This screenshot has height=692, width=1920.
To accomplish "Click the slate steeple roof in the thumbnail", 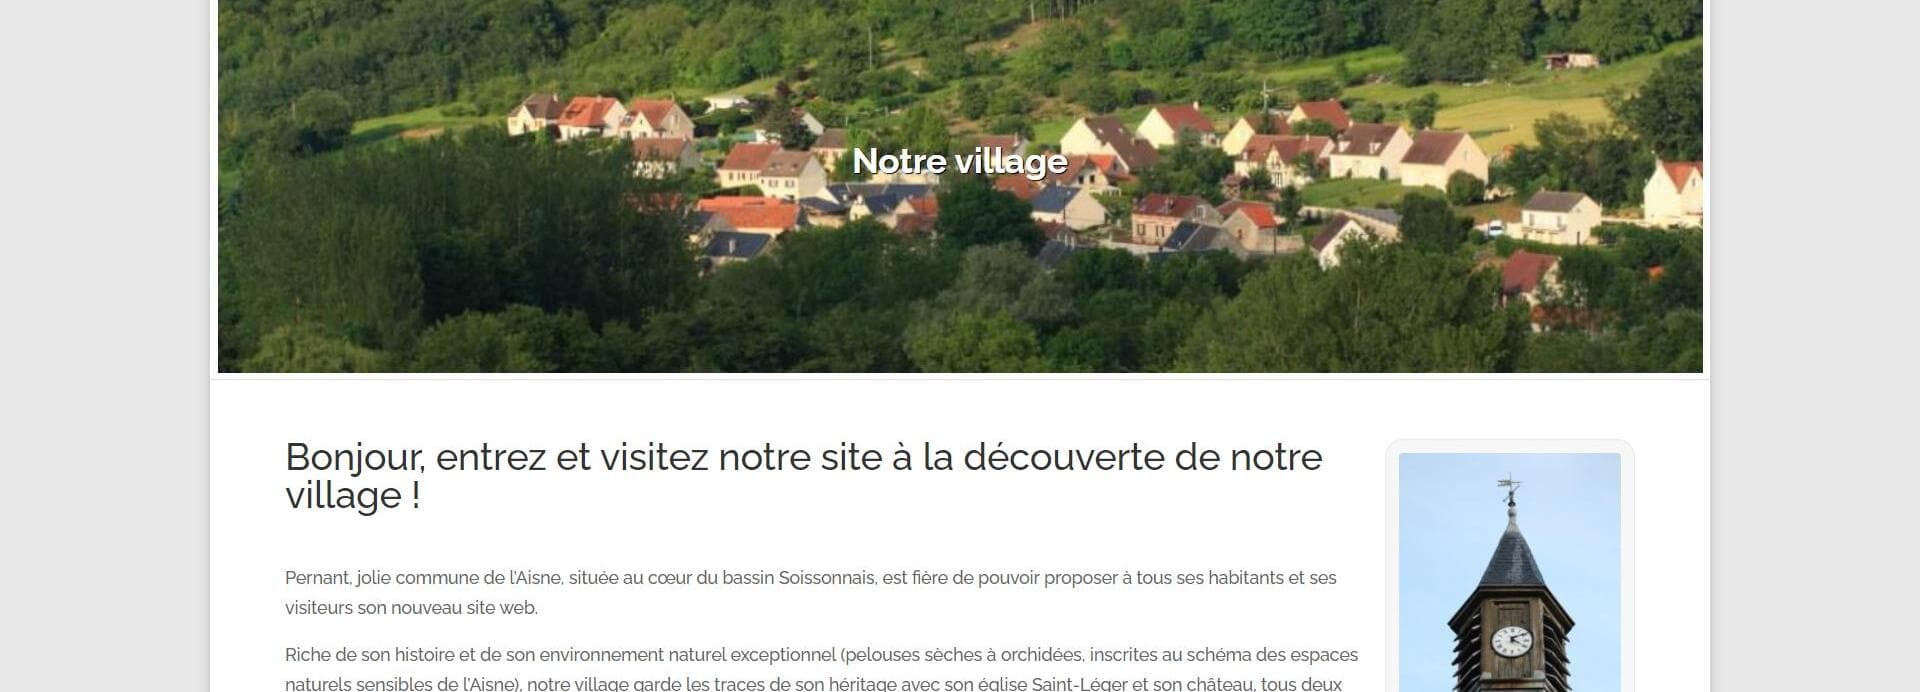I will coord(1510,552).
